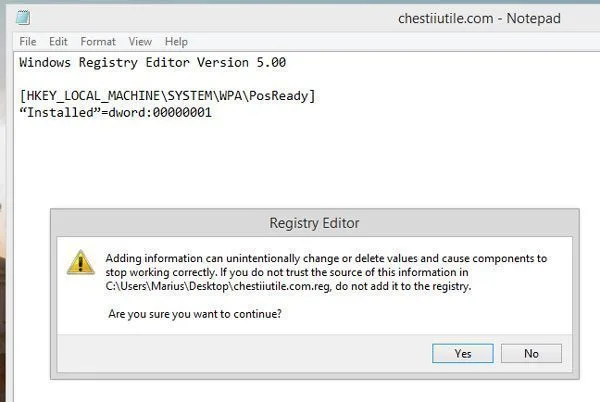
Task: Confirm the registry change with Yes
Action: [463, 353]
